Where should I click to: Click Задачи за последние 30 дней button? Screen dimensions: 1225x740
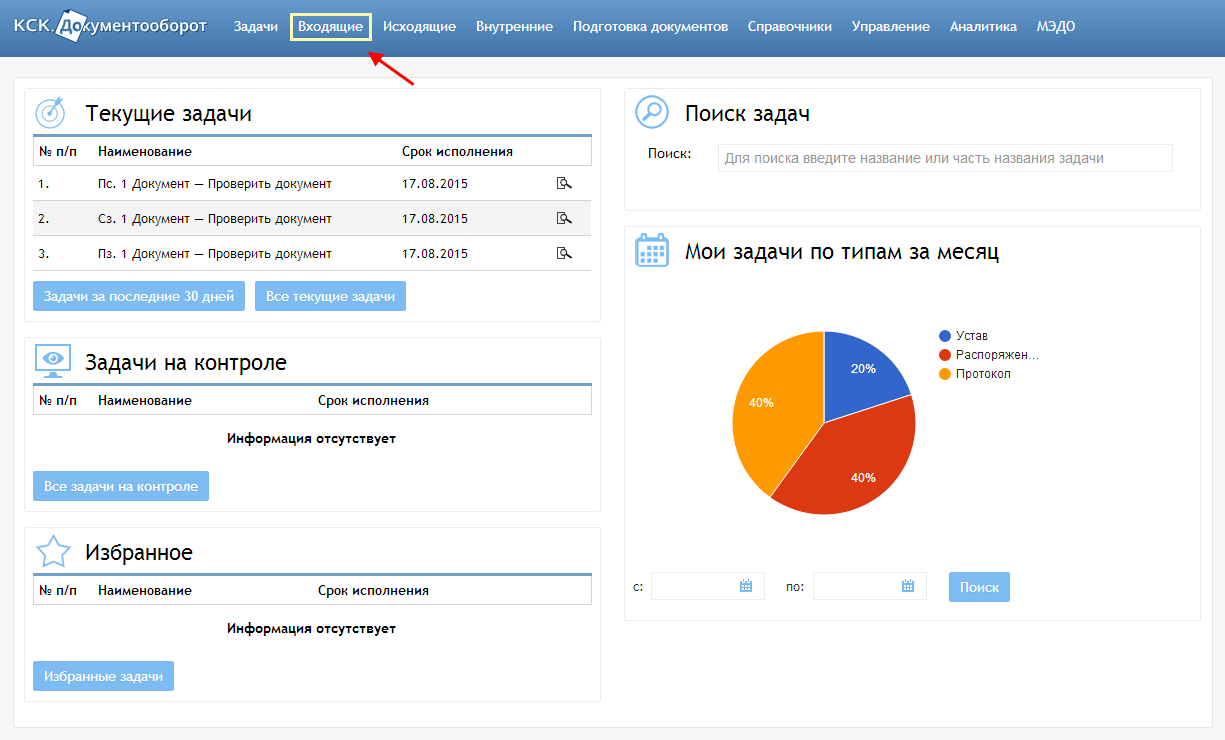[x=139, y=296]
